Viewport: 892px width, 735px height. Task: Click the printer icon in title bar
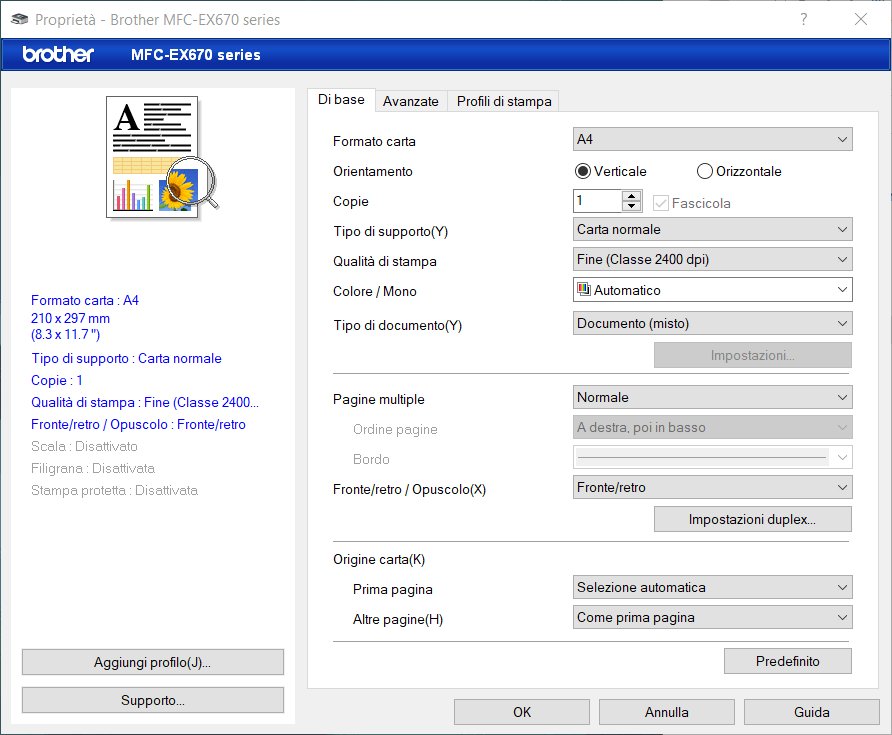[x=19, y=20]
